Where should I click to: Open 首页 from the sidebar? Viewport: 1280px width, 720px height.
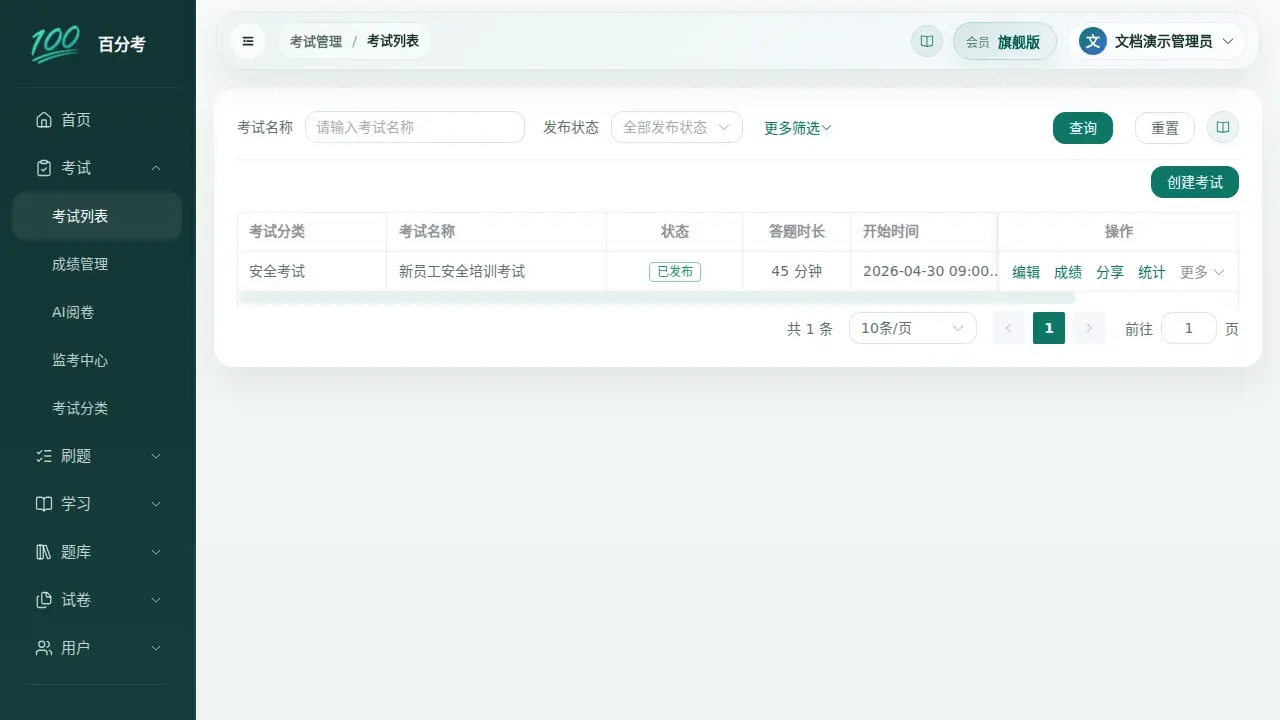click(98, 120)
